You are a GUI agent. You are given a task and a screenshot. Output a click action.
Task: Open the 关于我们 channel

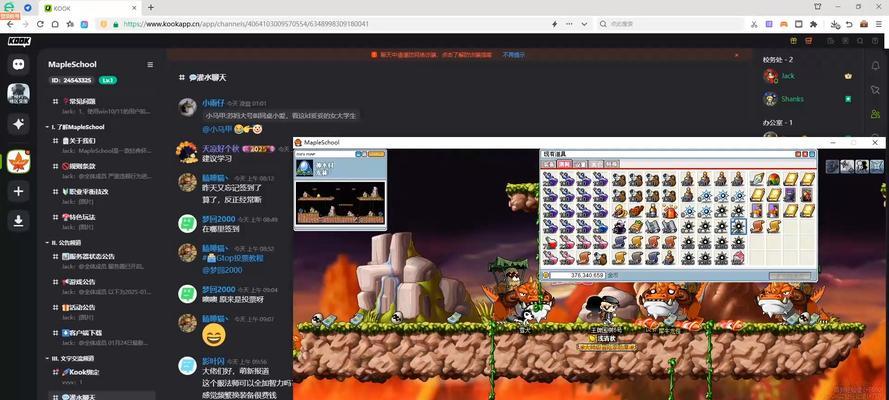click(x=101, y=145)
